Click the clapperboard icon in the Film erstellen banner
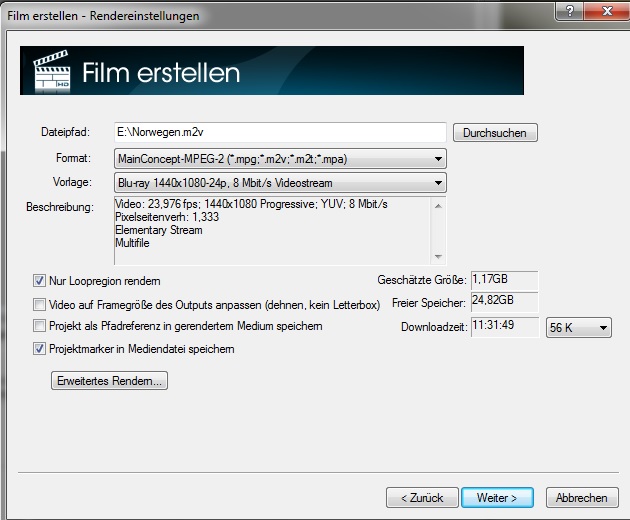630x520 pixels. (50, 72)
